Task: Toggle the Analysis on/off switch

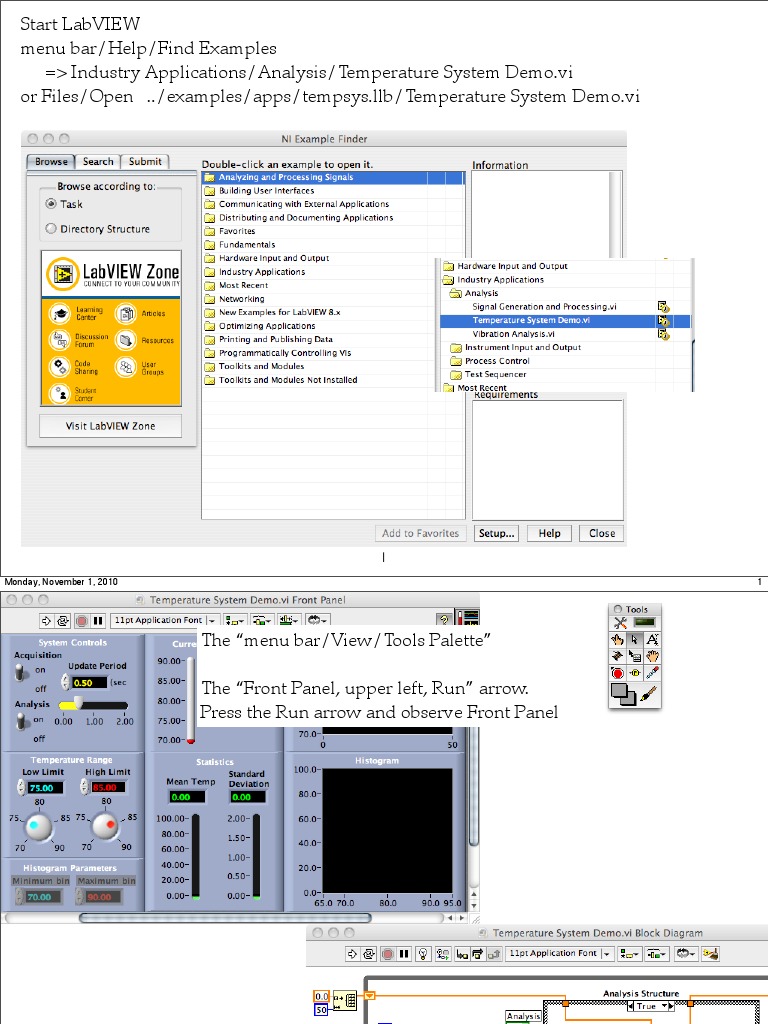Action: (x=22, y=721)
